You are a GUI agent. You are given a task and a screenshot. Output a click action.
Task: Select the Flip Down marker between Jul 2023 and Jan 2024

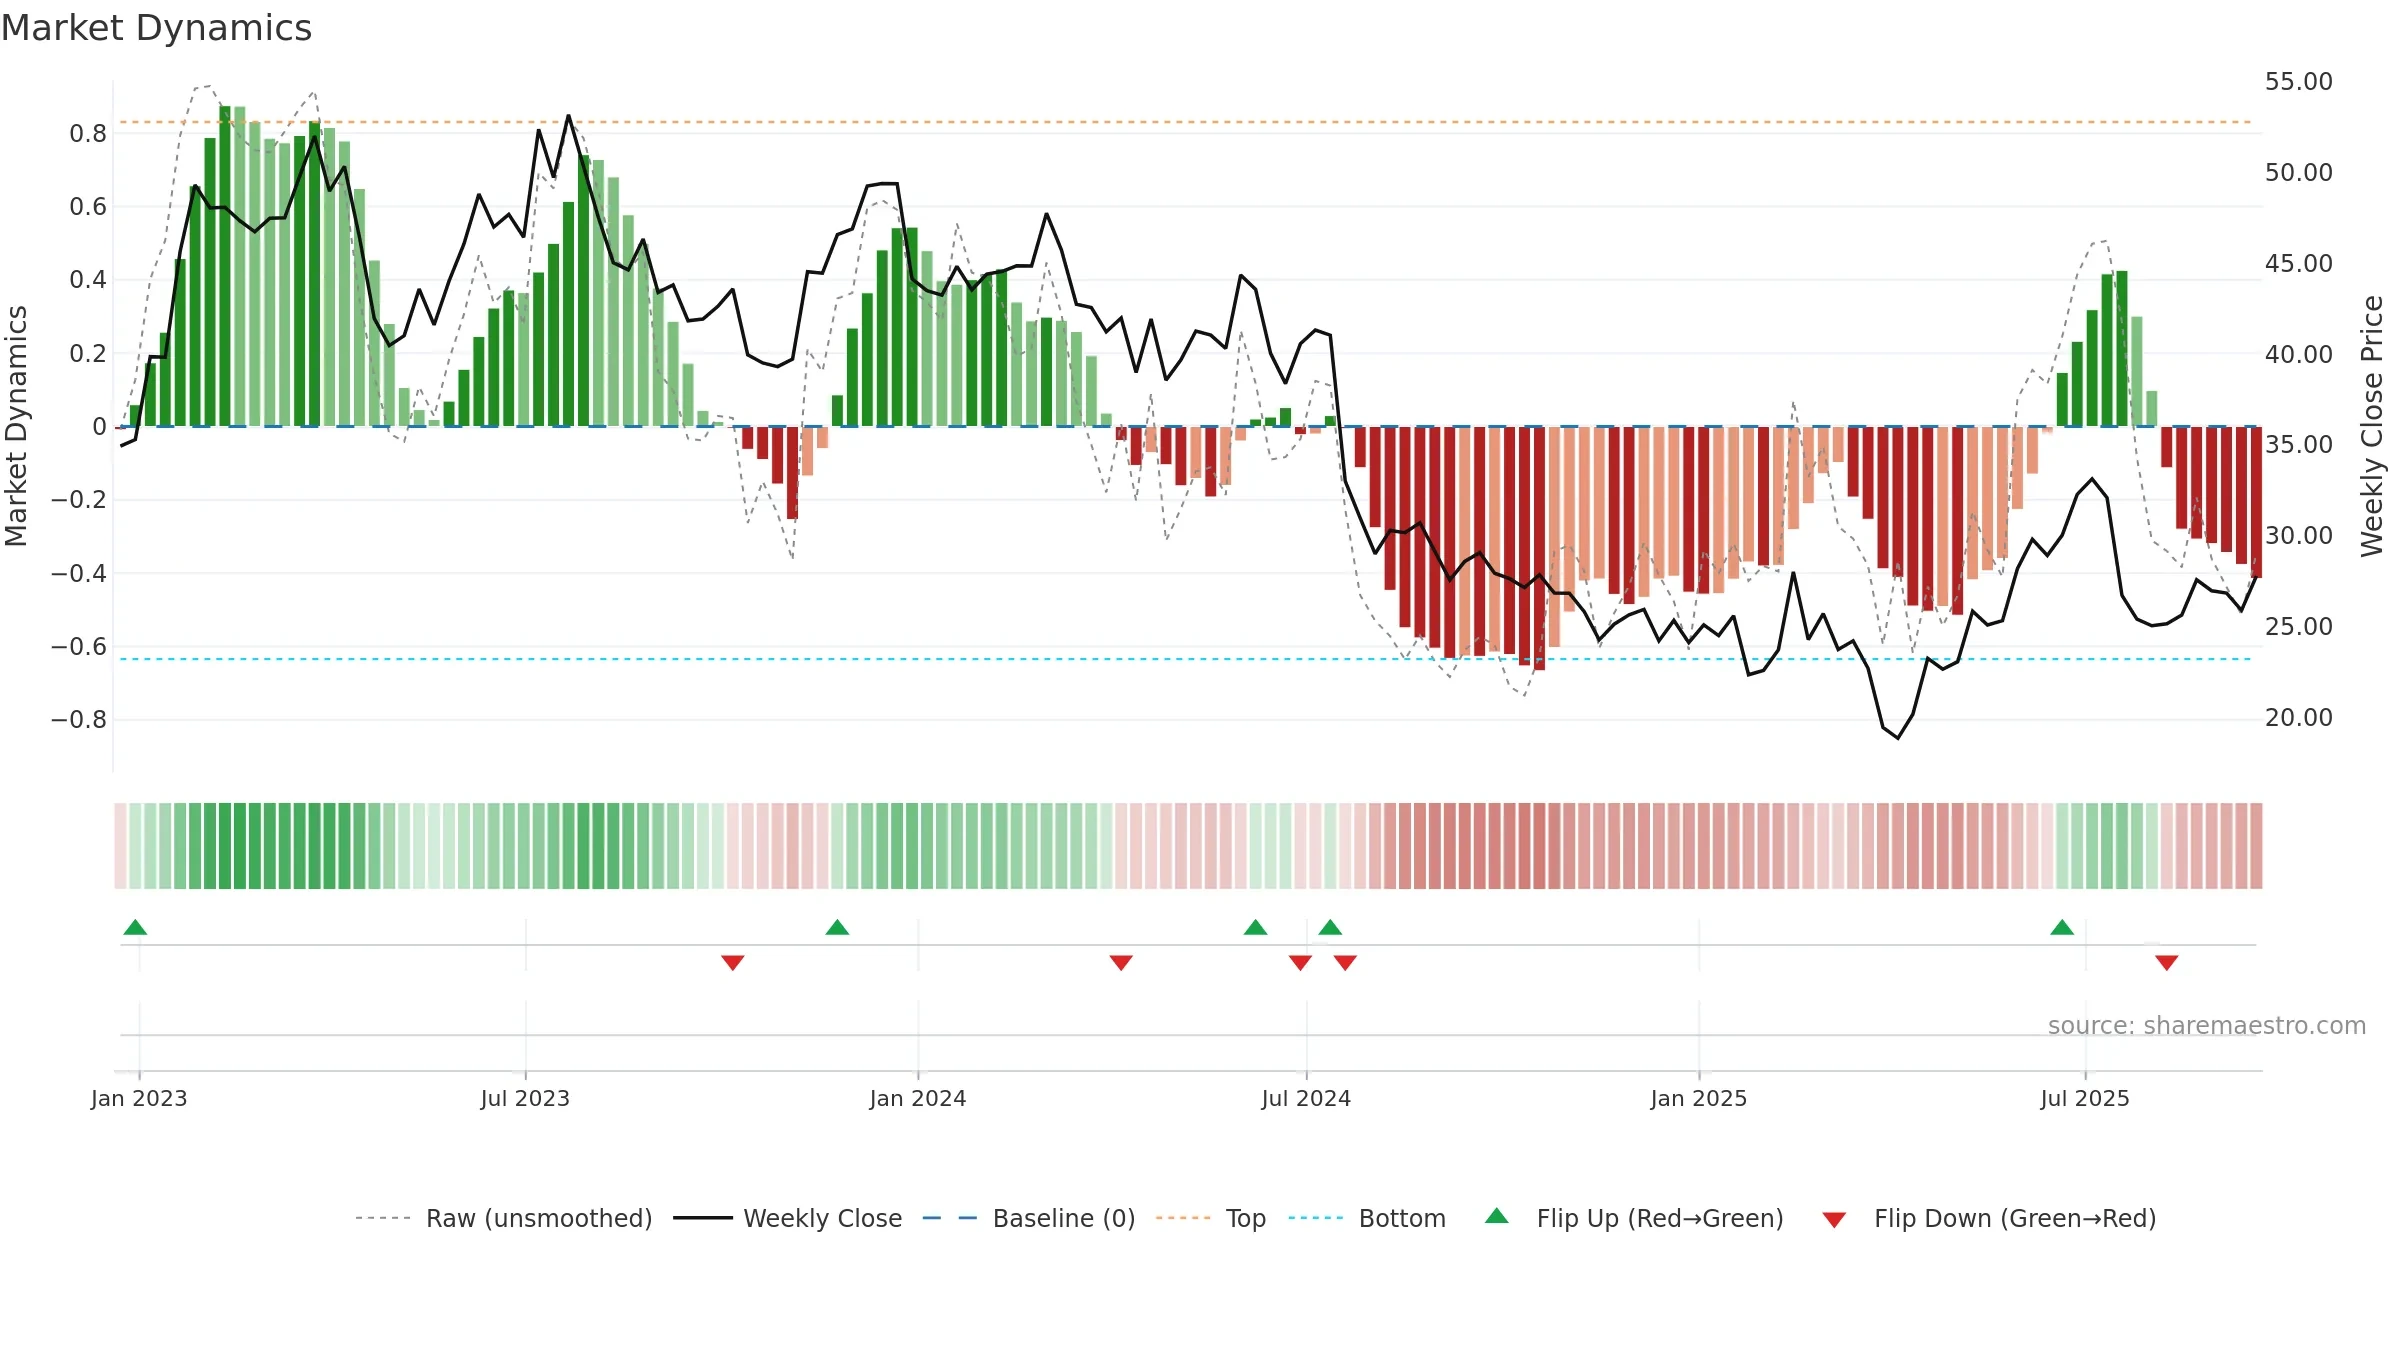coord(733,962)
